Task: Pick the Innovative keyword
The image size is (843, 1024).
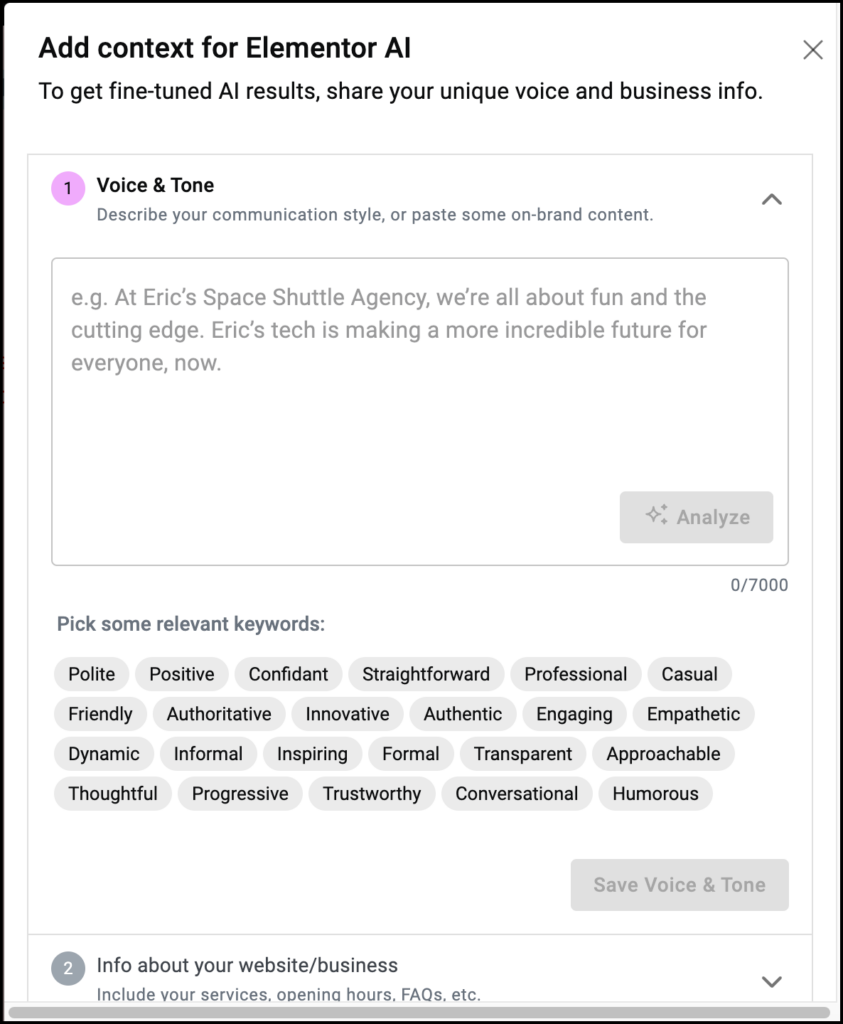Action: click(347, 714)
